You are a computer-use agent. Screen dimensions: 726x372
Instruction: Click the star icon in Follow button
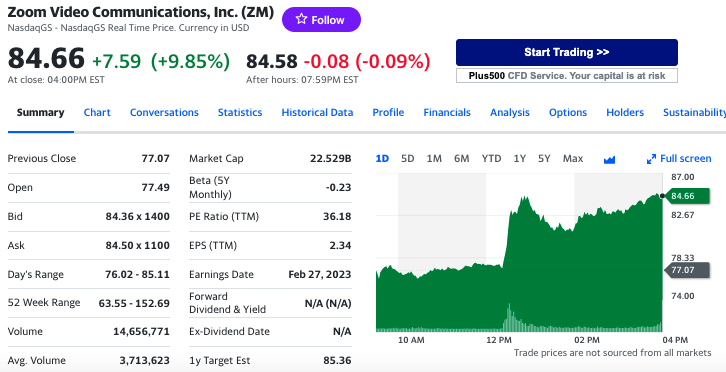[301, 19]
